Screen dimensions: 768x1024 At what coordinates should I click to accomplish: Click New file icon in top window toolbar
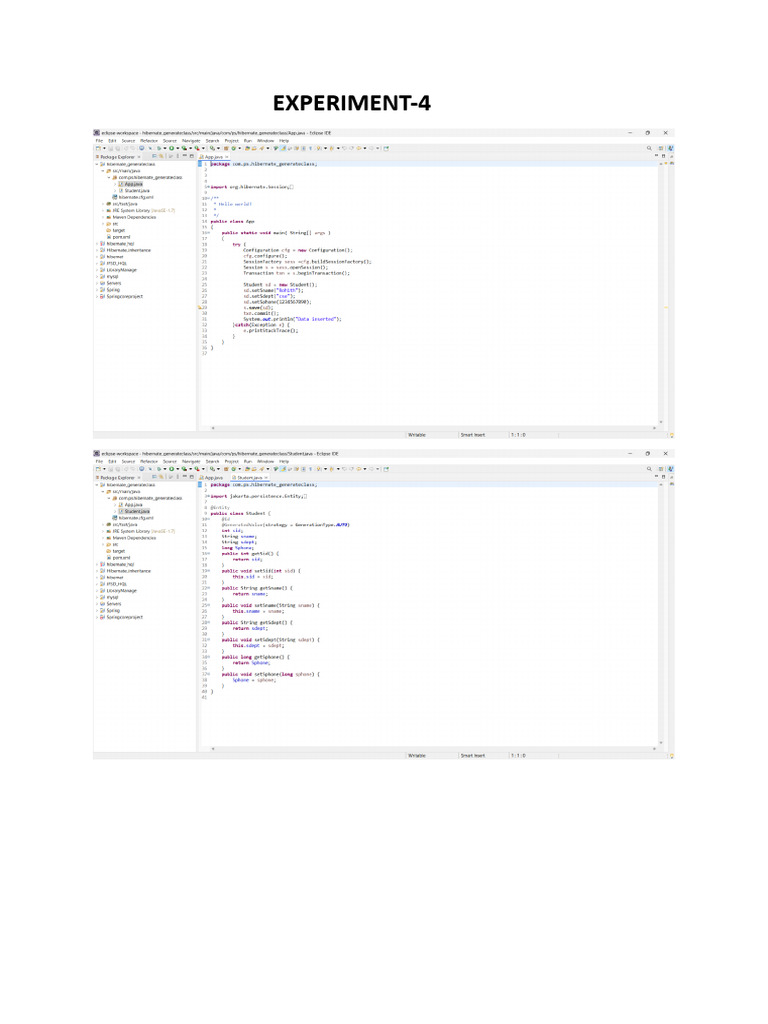coord(99,148)
